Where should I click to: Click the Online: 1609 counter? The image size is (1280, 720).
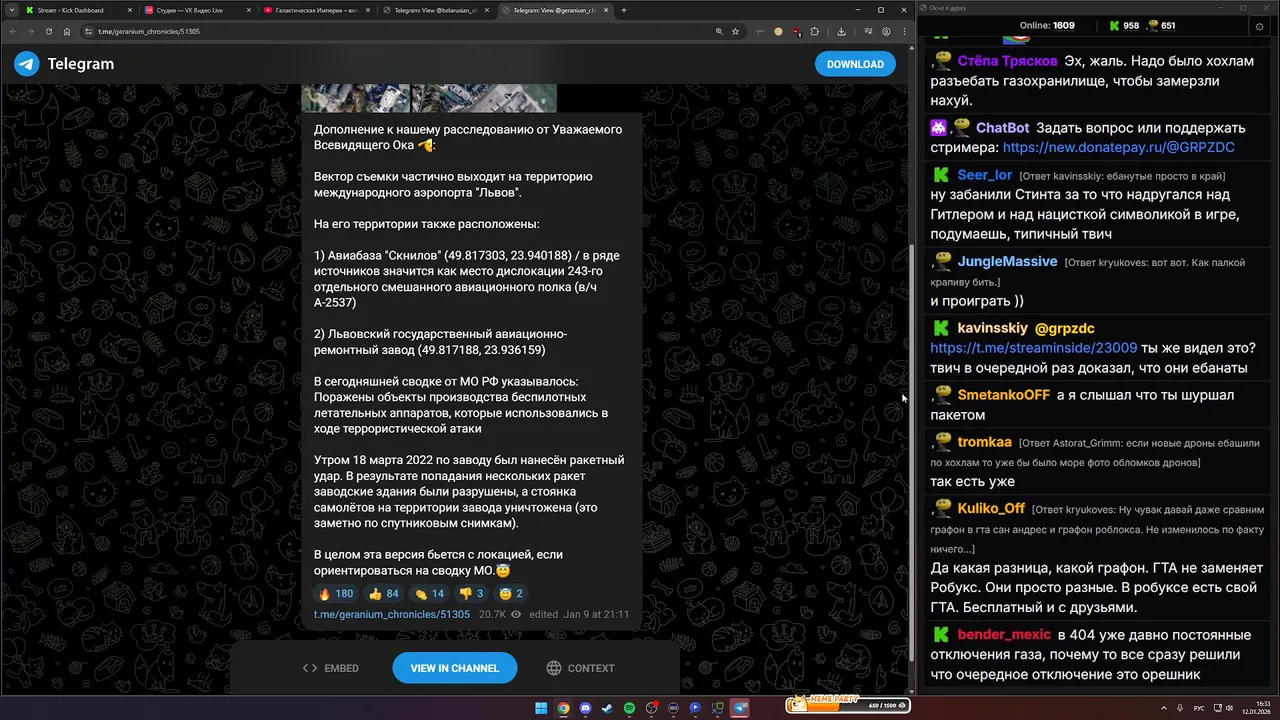1047,26
